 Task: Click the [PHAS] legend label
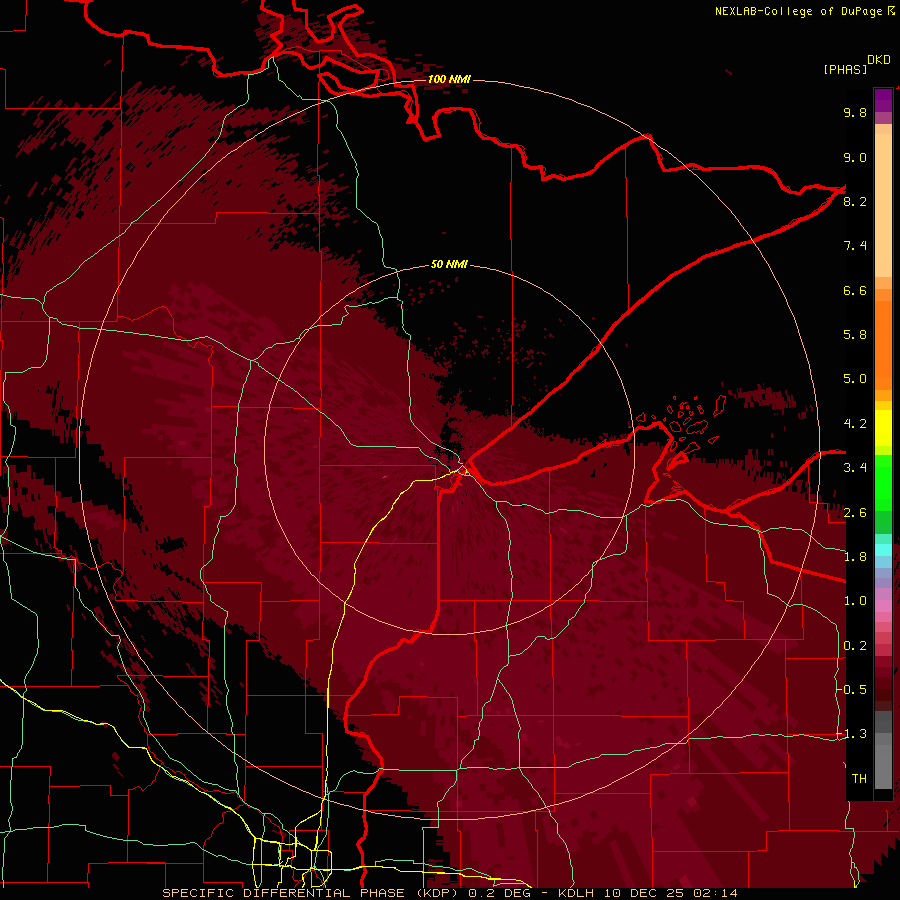(x=845, y=69)
